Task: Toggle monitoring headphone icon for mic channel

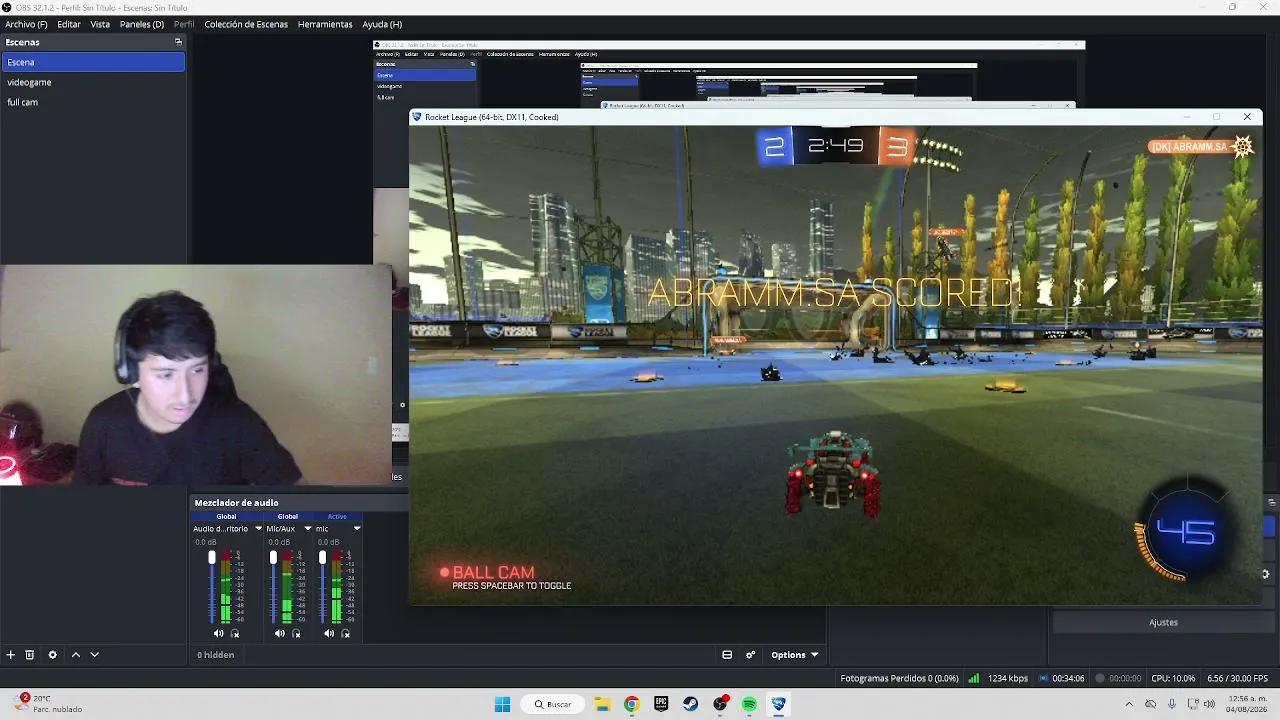Action: tap(345, 634)
